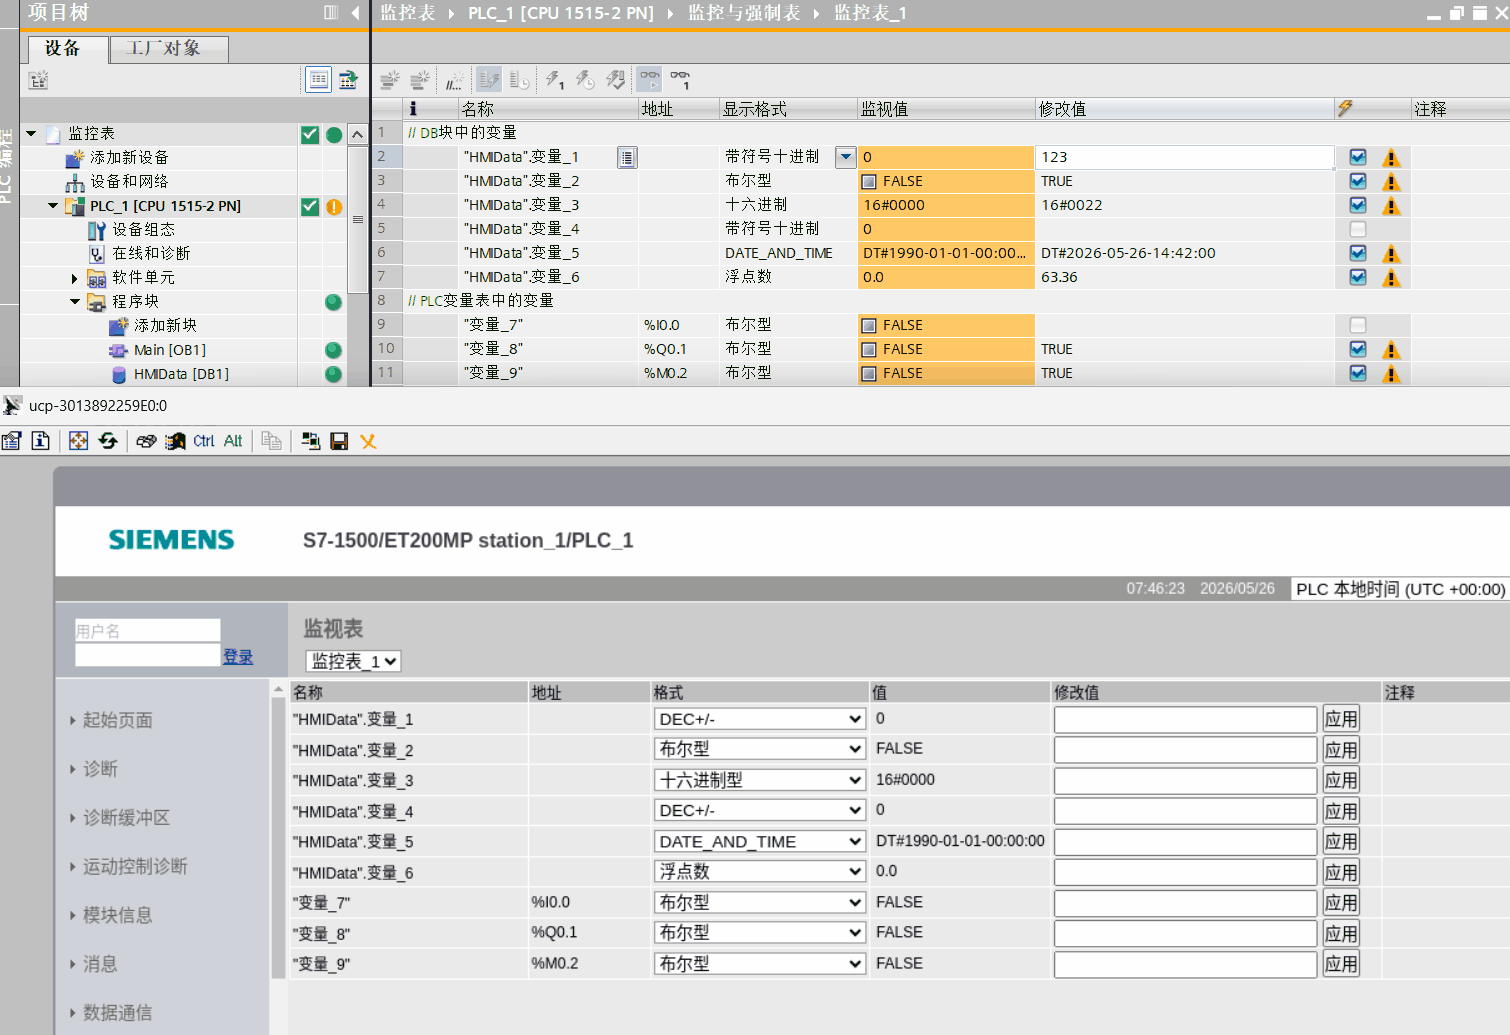Collapse the 项目树 panel with the arrow icon

coord(355,13)
